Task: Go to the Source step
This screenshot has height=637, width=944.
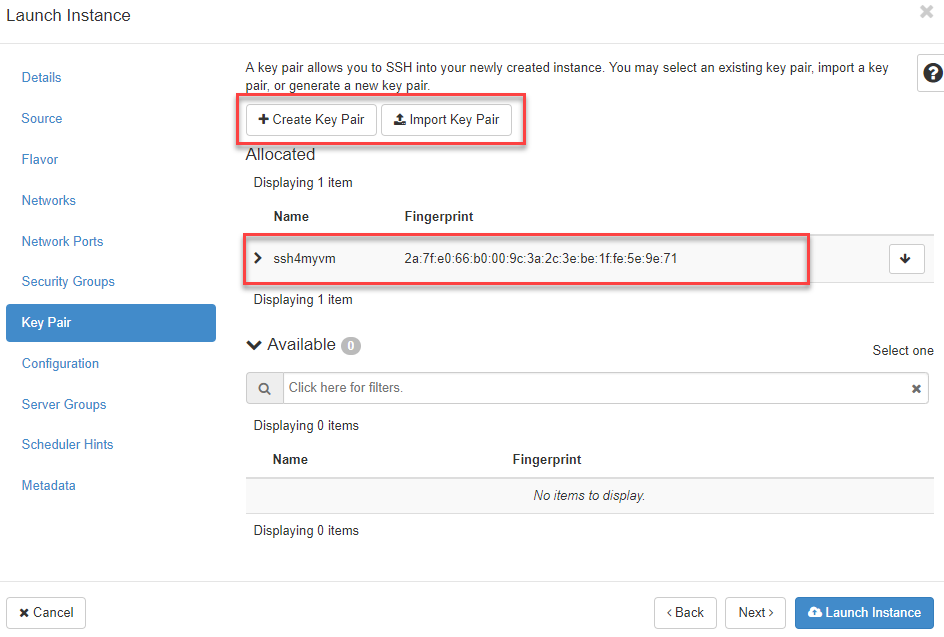Action: 42,119
